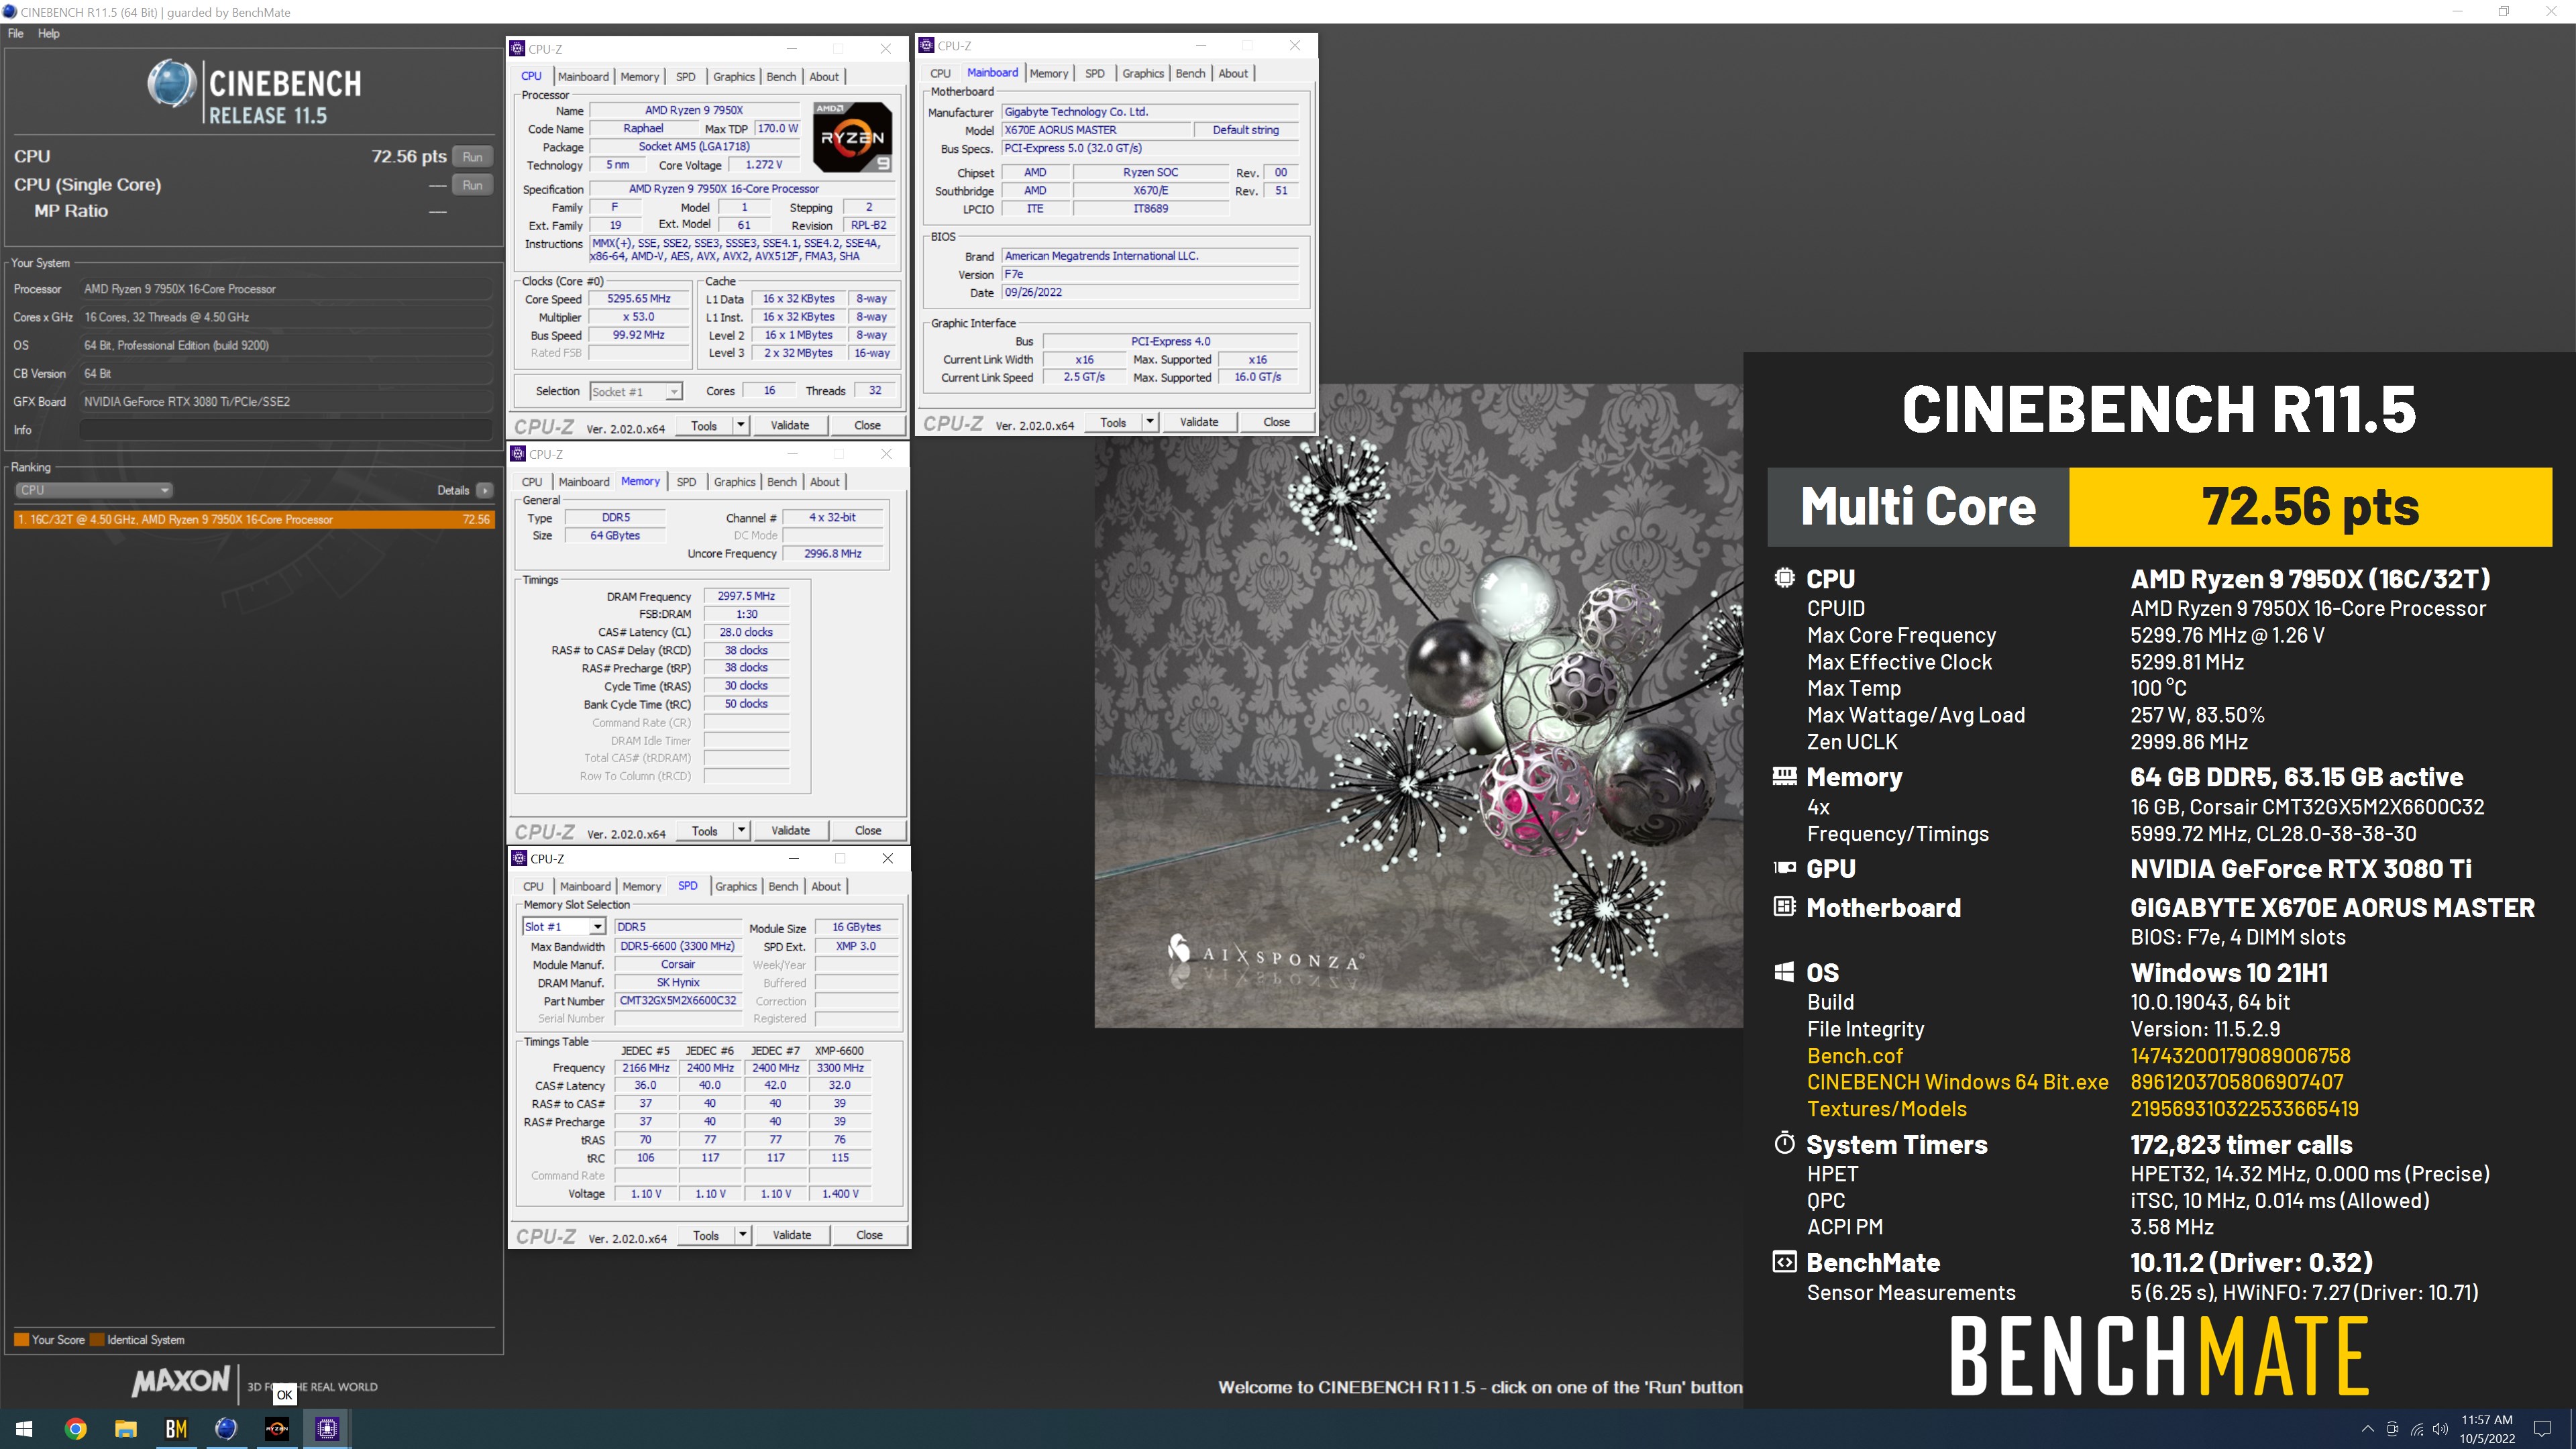
Task: Expand the Tools arrow in the CPU-Z Mainboard window
Action: pyautogui.click(x=1150, y=422)
